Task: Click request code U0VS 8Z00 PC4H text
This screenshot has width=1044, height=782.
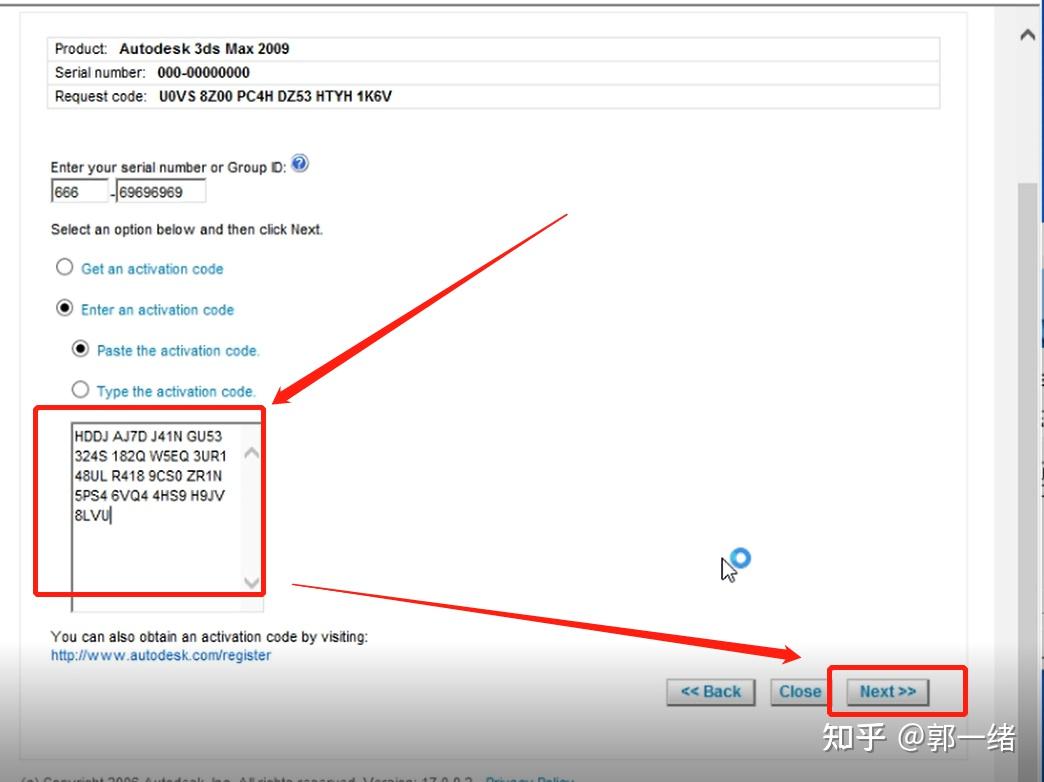Action: 275,97
